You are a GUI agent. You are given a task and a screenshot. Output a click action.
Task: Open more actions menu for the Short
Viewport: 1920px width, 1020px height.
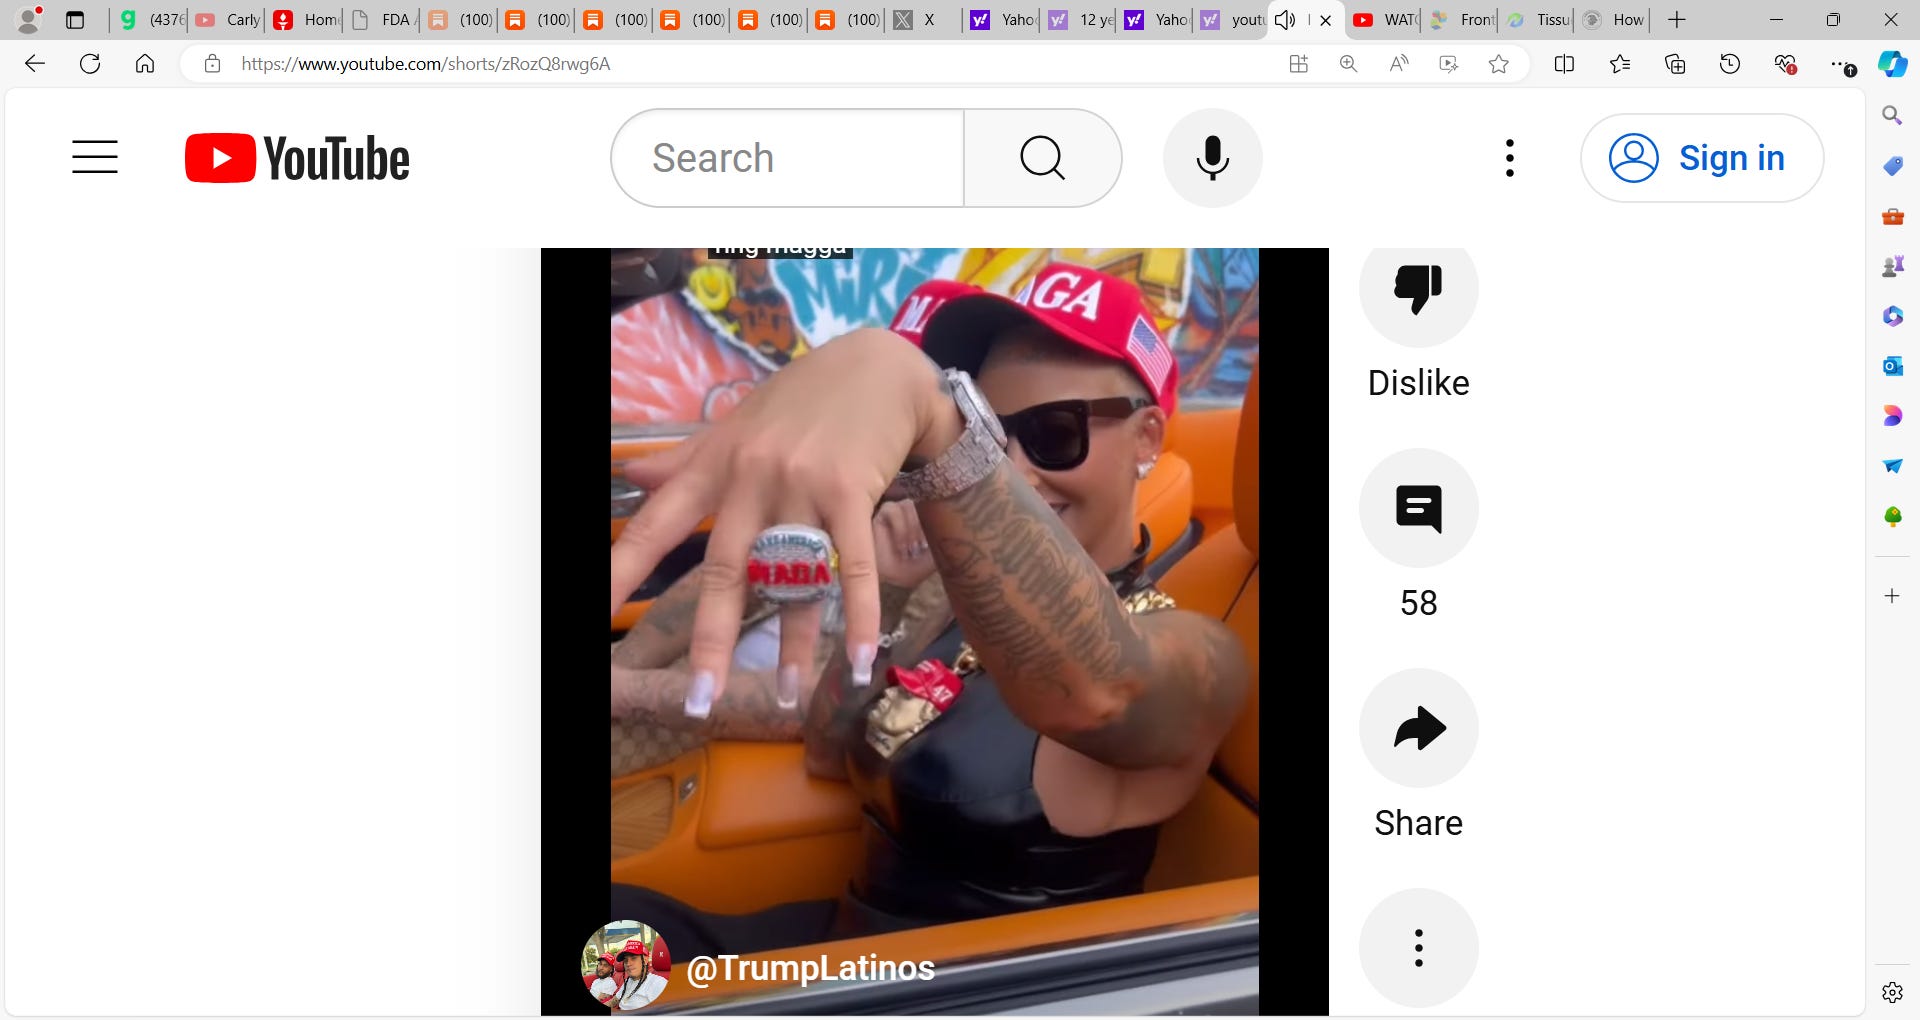point(1418,948)
